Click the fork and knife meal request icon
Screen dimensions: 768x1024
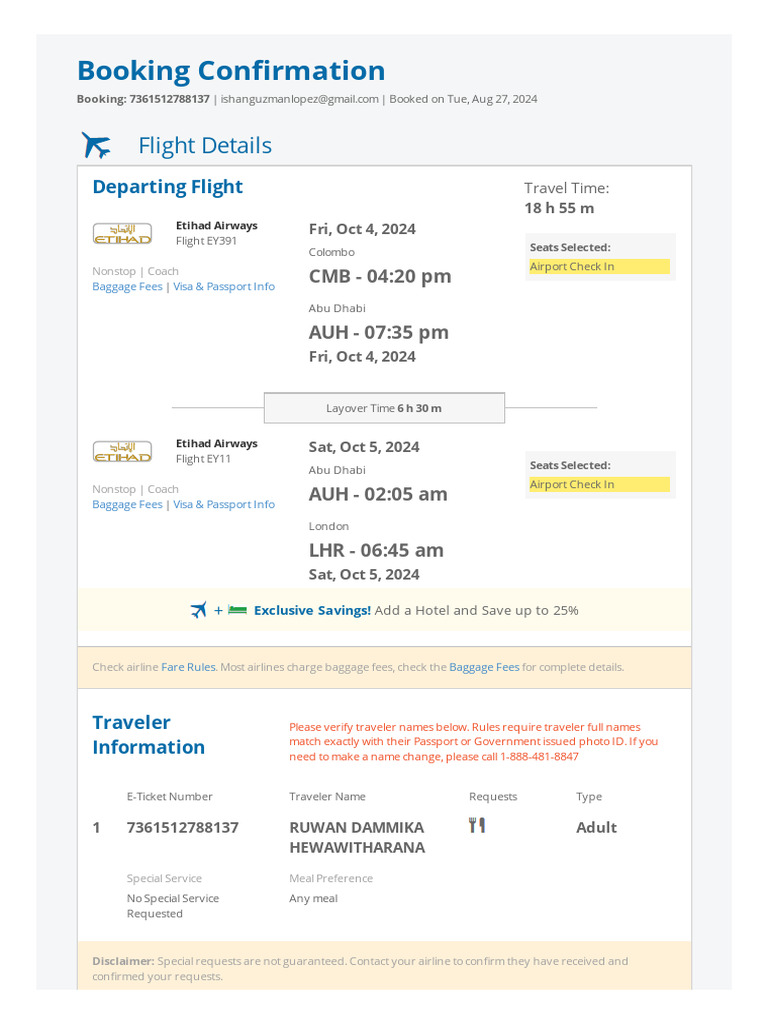[477, 825]
